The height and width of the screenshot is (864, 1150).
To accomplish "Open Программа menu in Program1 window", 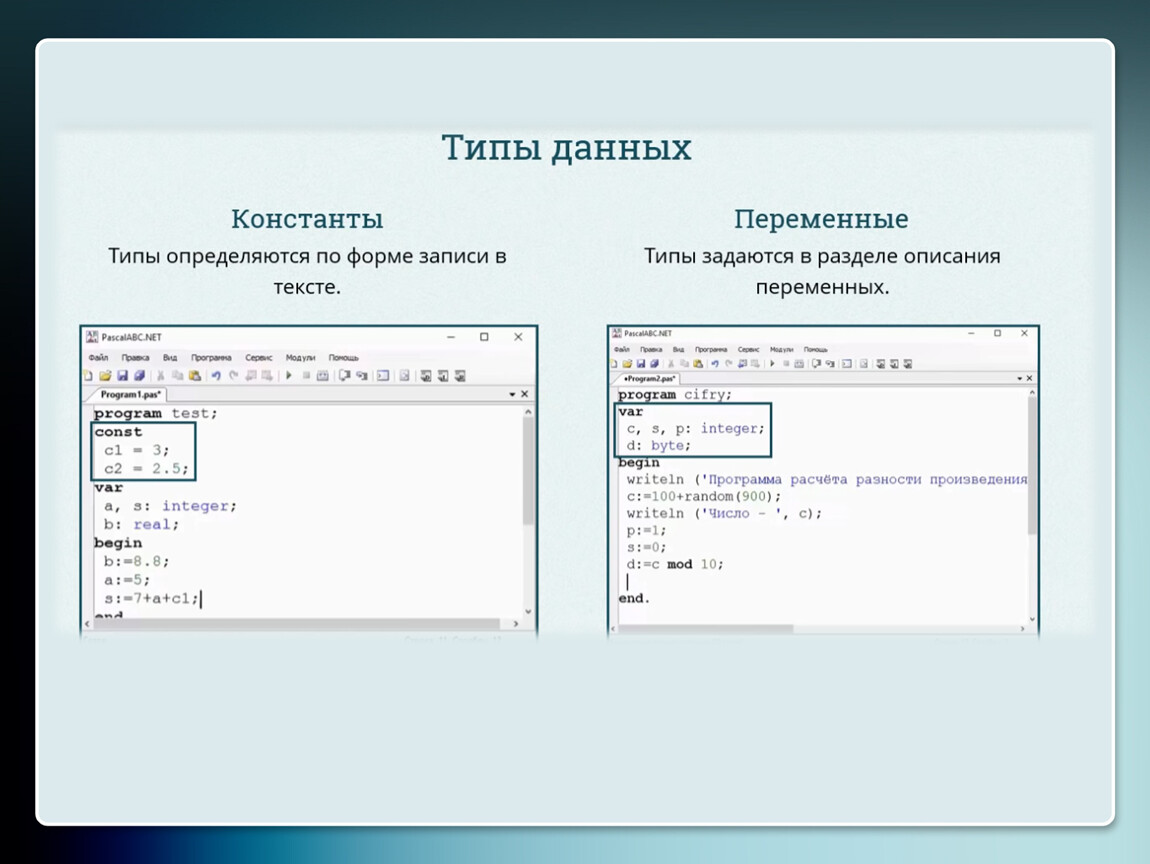I will point(211,357).
